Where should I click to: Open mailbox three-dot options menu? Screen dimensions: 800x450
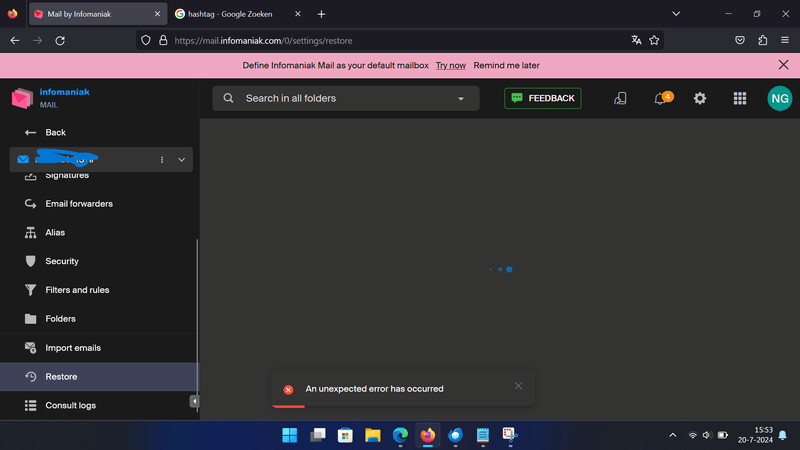click(162, 160)
